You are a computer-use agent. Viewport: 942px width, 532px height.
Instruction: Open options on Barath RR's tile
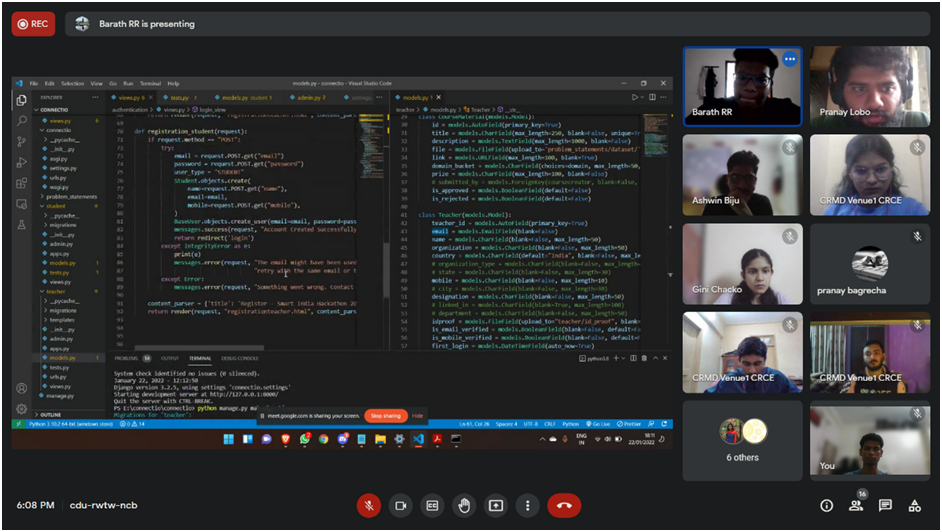(x=789, y=60)
